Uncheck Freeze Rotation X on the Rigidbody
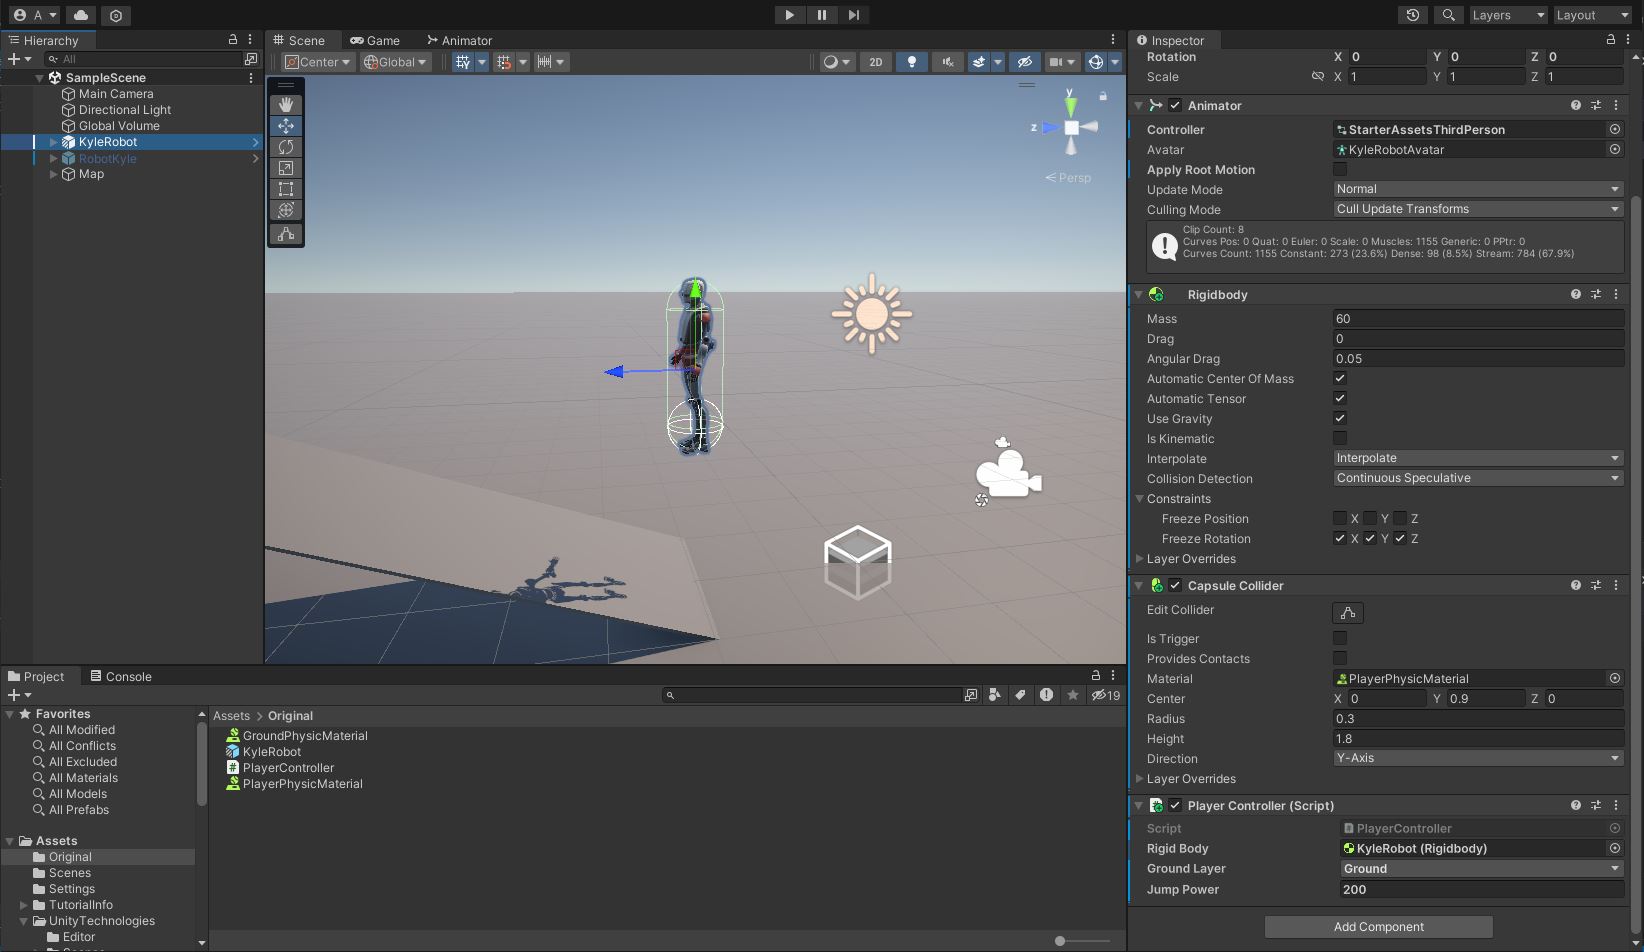Viewport: 1644px width, 952px height. (1340, 538)
